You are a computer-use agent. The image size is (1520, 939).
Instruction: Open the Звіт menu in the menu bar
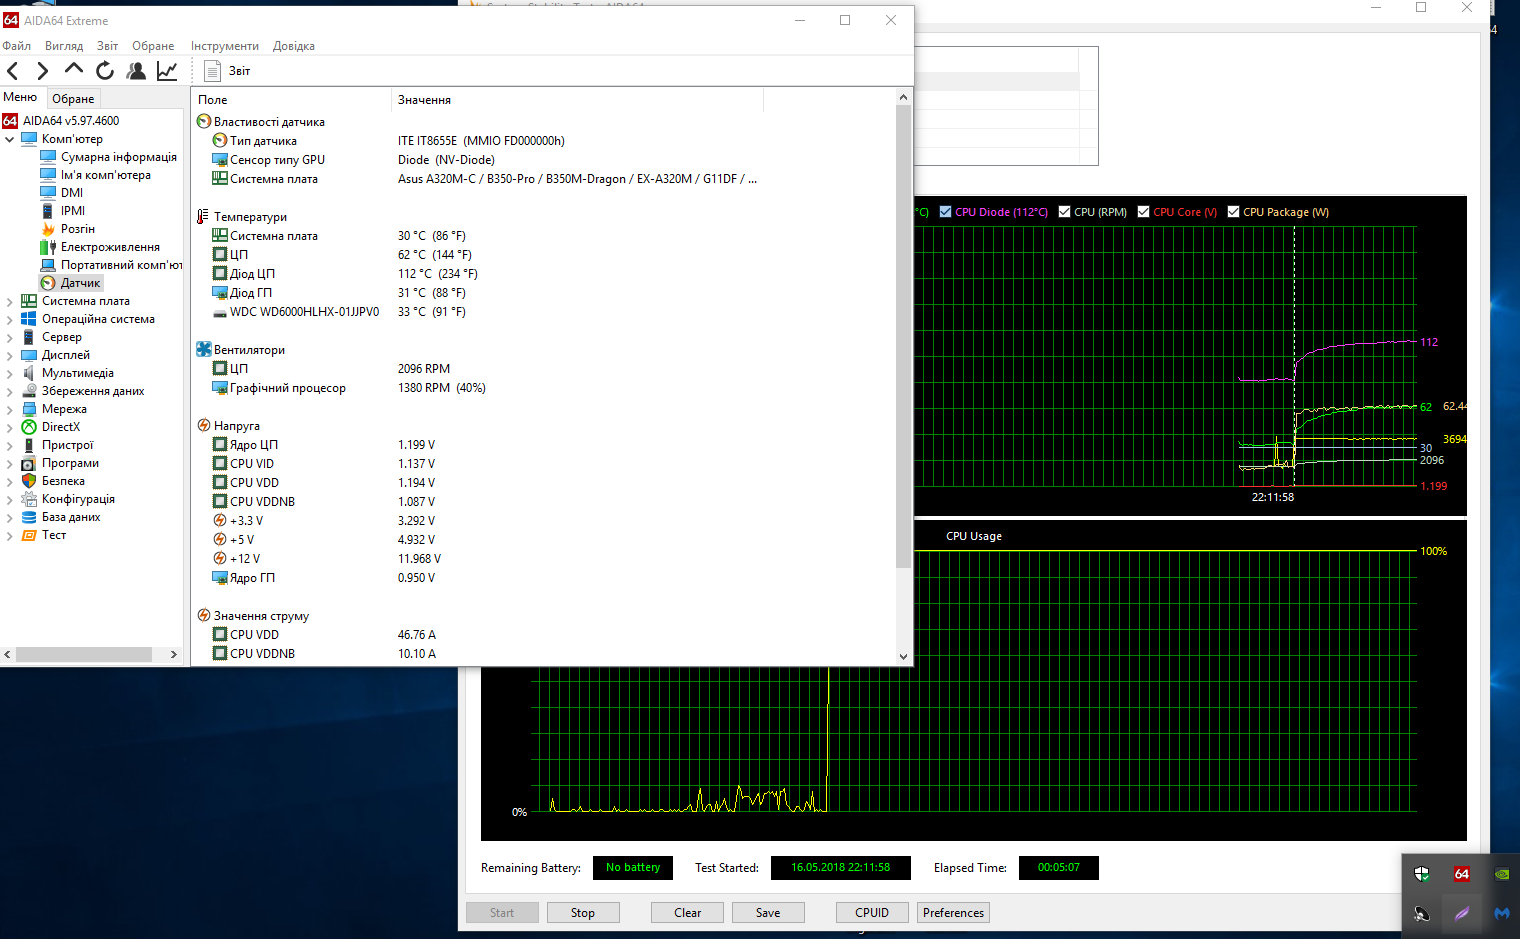click(x=107, y=46)
